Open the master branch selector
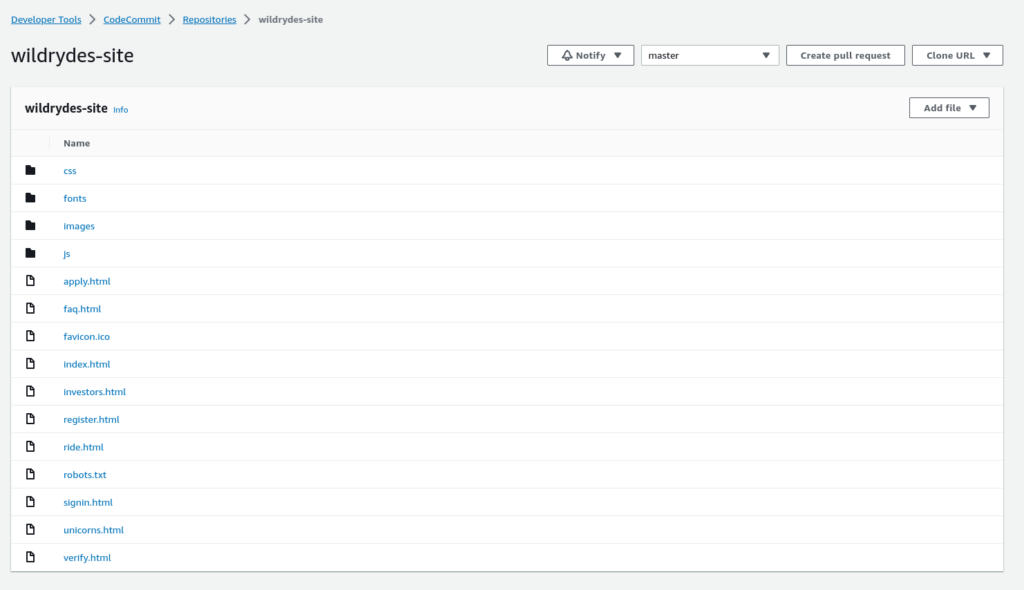The image size is (1024, 590). coord(710,56)
